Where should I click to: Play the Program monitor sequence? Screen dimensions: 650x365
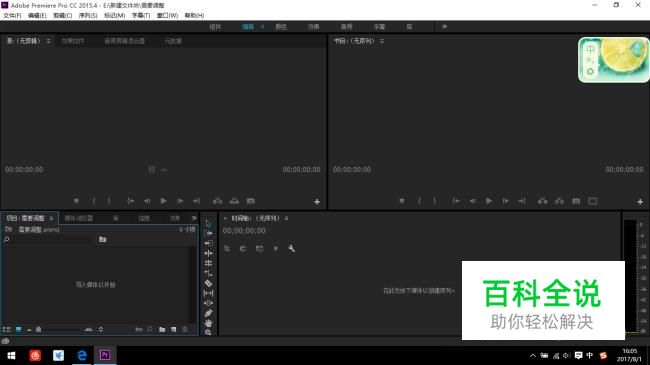(489, 201)
